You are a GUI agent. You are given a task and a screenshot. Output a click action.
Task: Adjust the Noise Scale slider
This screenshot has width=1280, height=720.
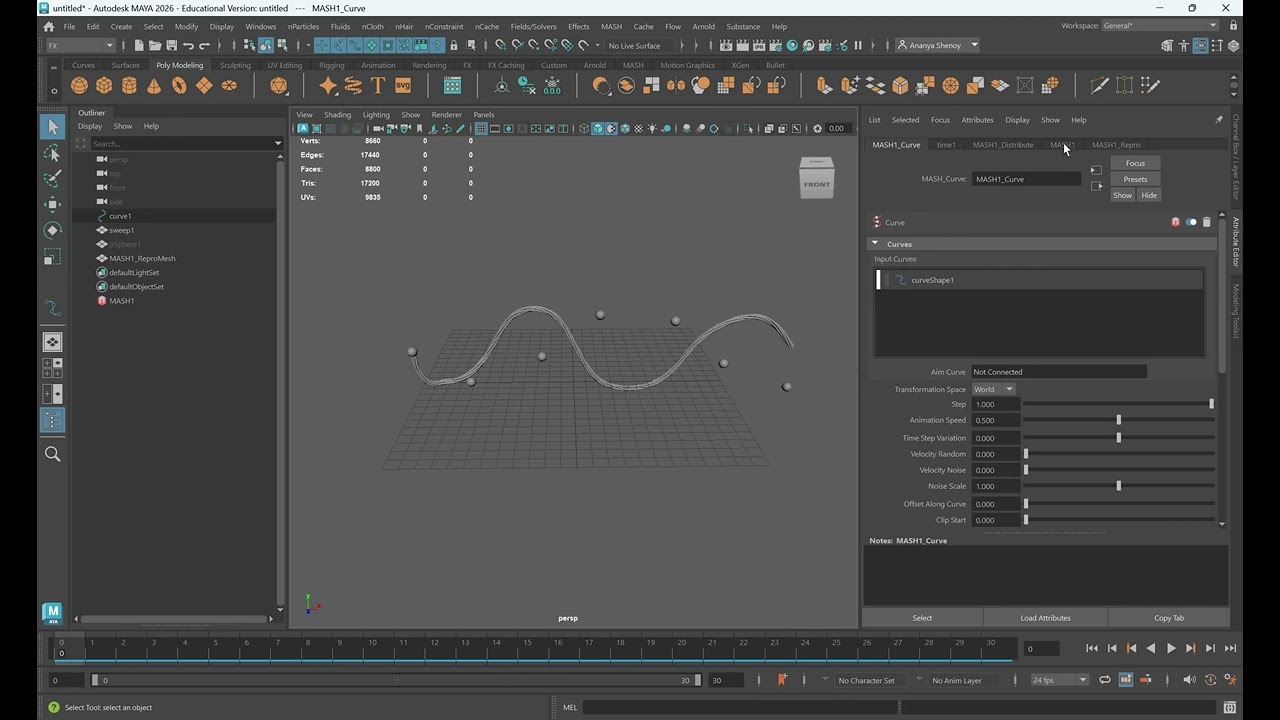coord(1118,486)
